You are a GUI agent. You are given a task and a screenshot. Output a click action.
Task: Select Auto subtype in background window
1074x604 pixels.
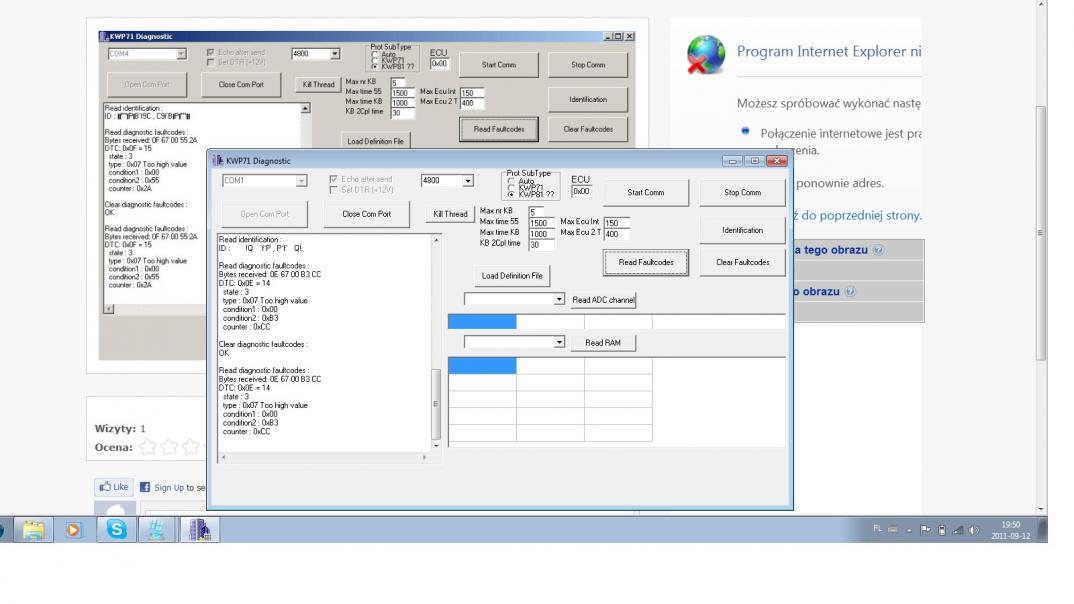click(375, 54)
